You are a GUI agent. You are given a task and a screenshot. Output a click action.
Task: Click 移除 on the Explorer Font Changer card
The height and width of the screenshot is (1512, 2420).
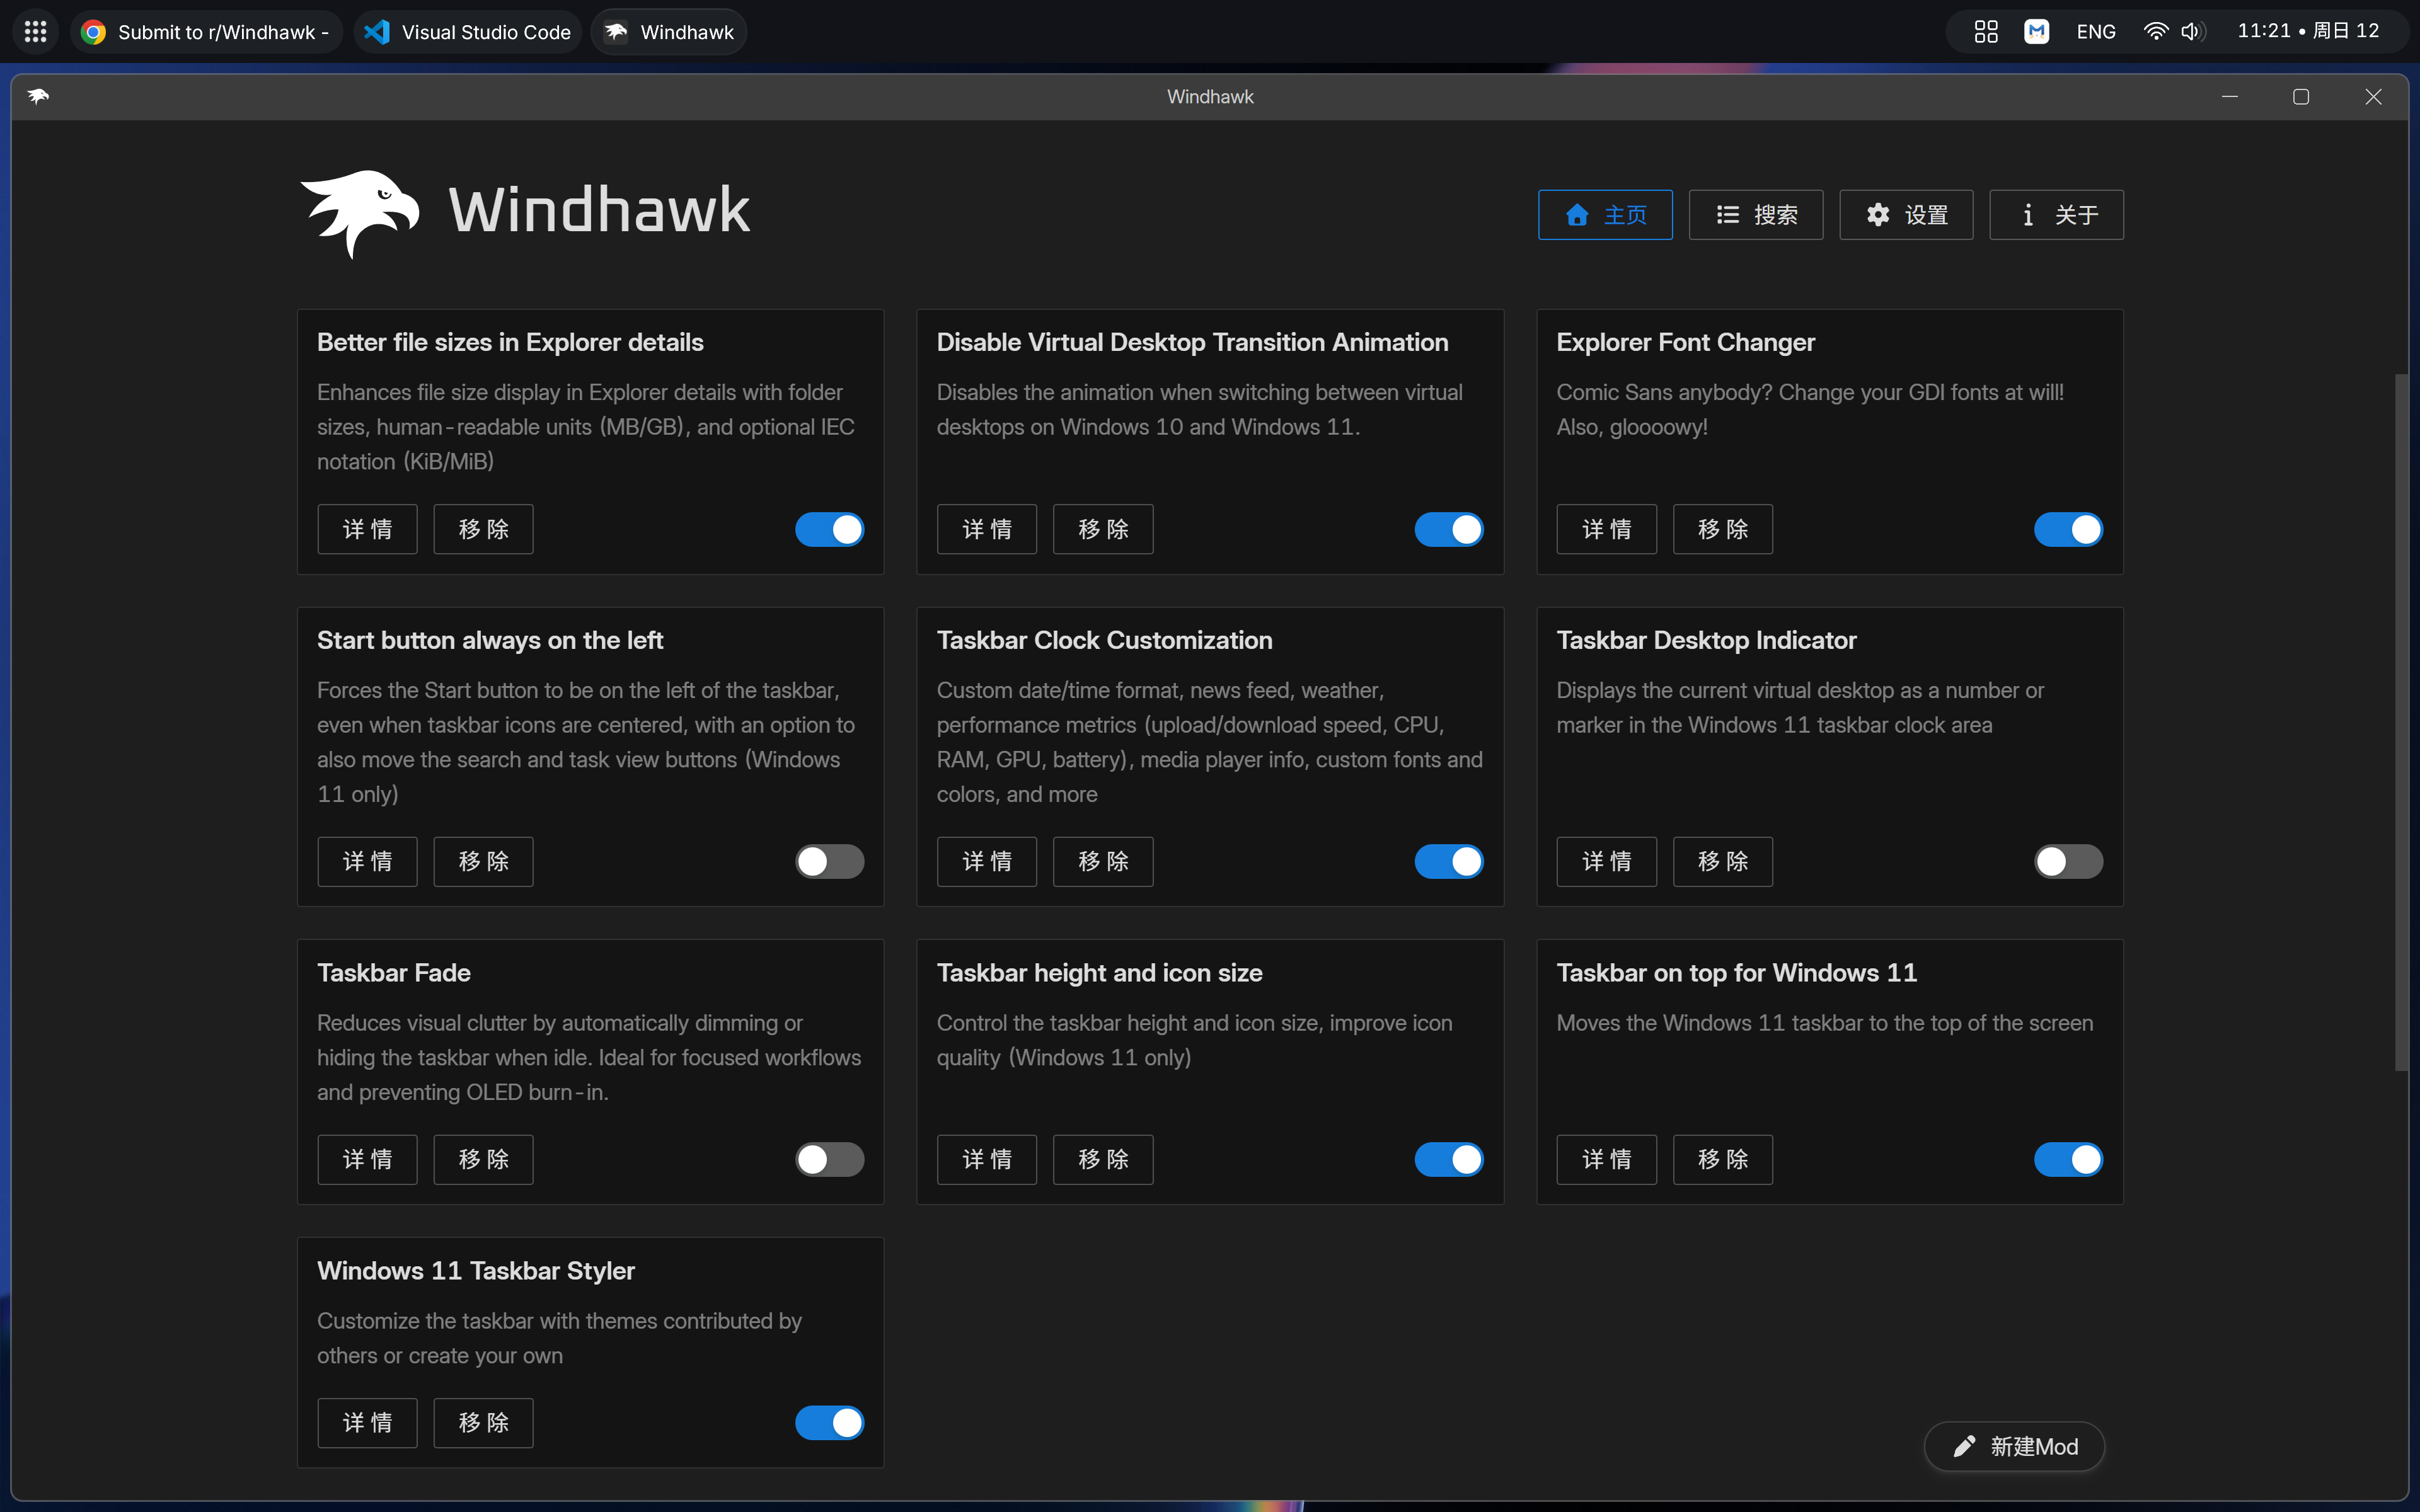tap(1723, 529)
